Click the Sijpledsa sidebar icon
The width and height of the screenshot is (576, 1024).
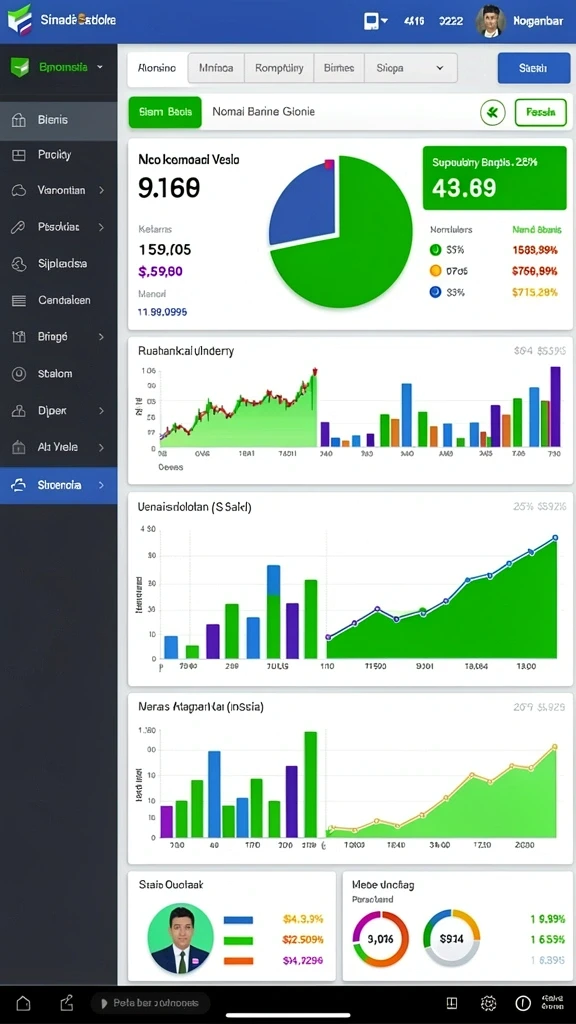19,264
